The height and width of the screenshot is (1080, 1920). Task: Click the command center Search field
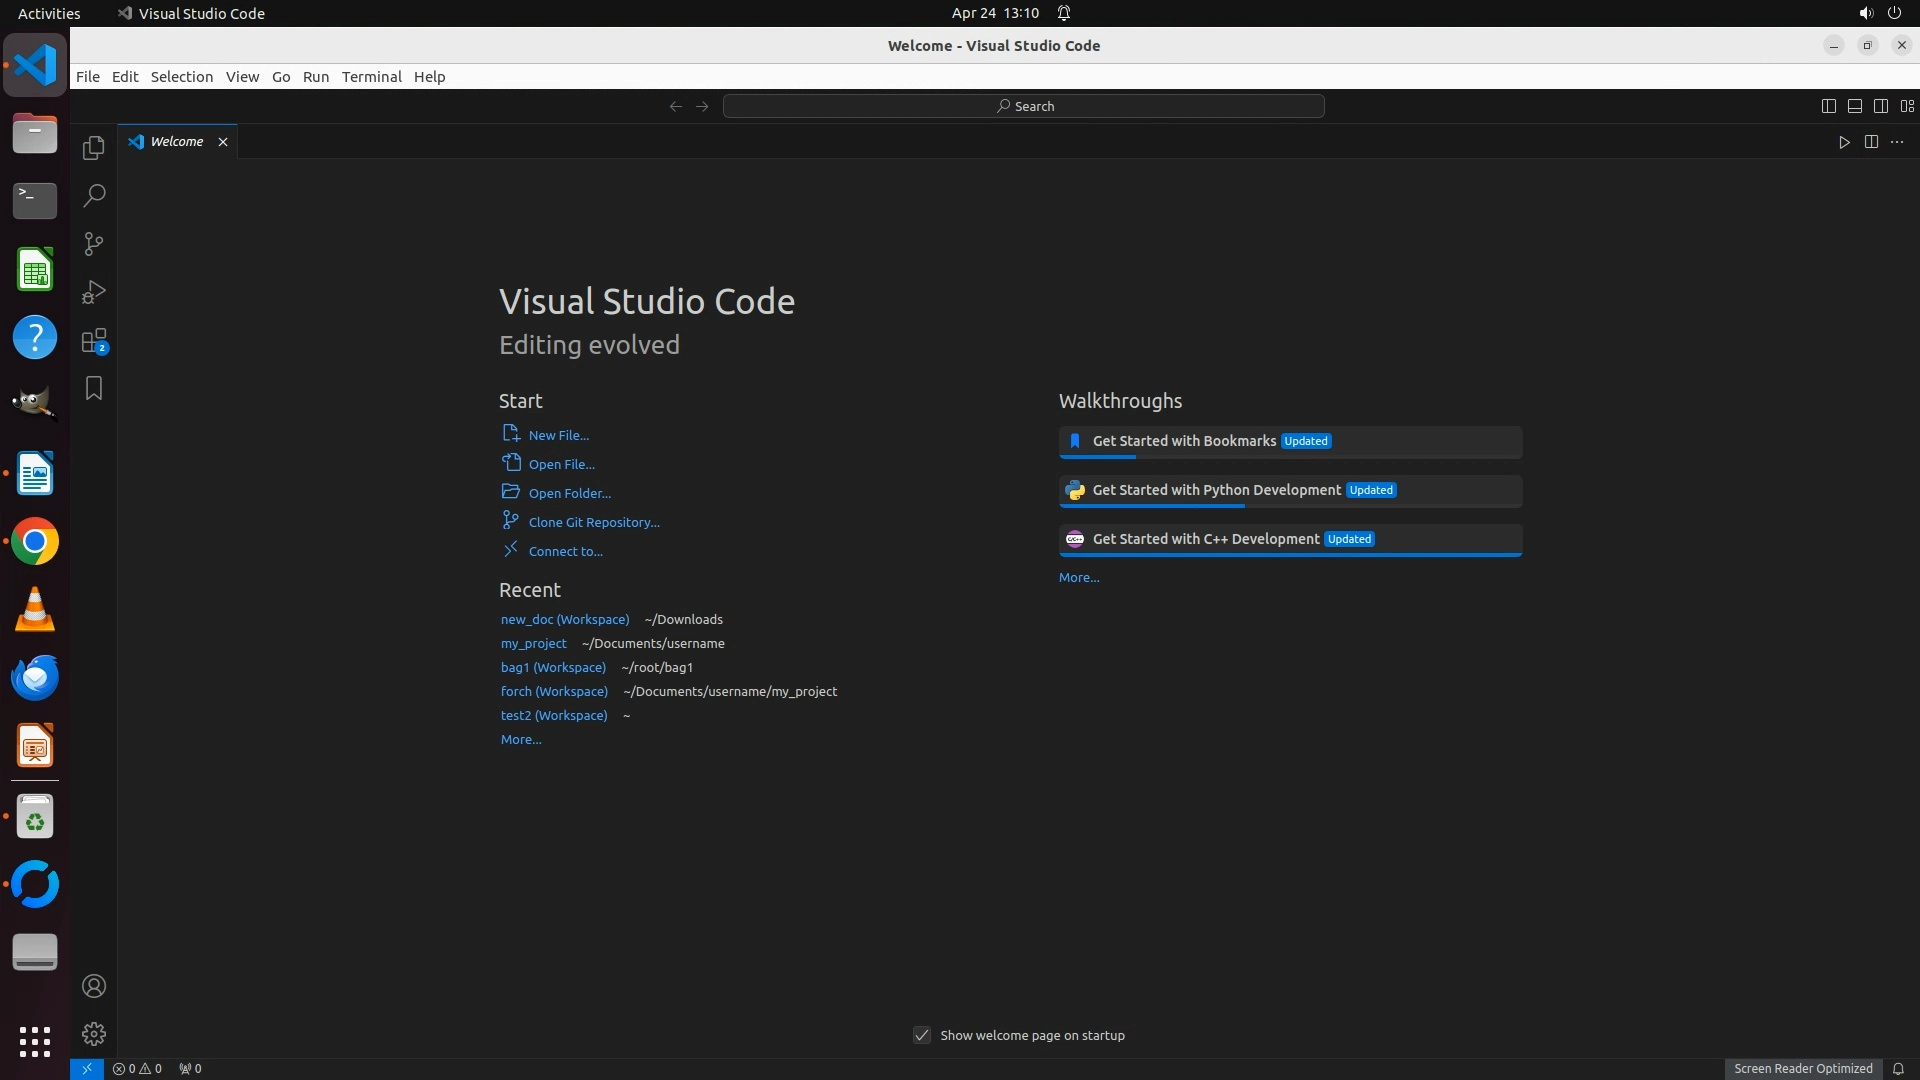point(1023,106)
